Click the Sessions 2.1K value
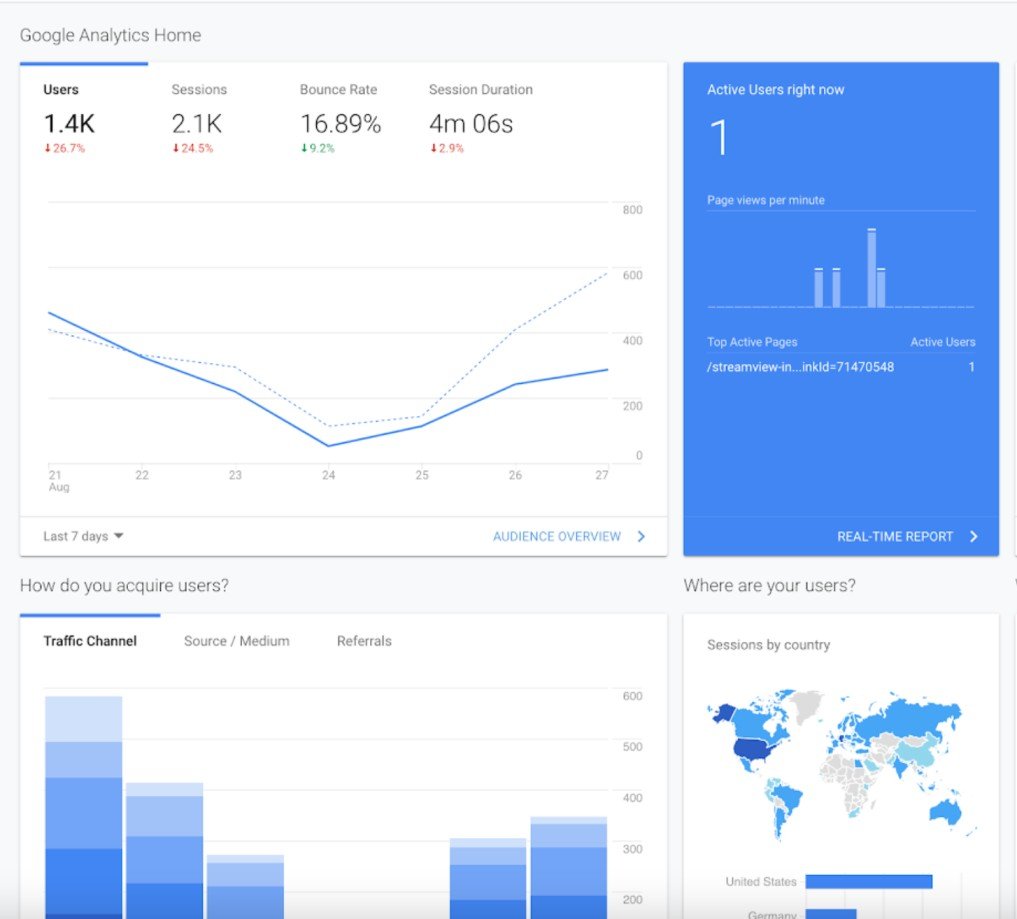Image resolution: width=1017 pixels, height=919 pixels. click(x=197, y=124)
